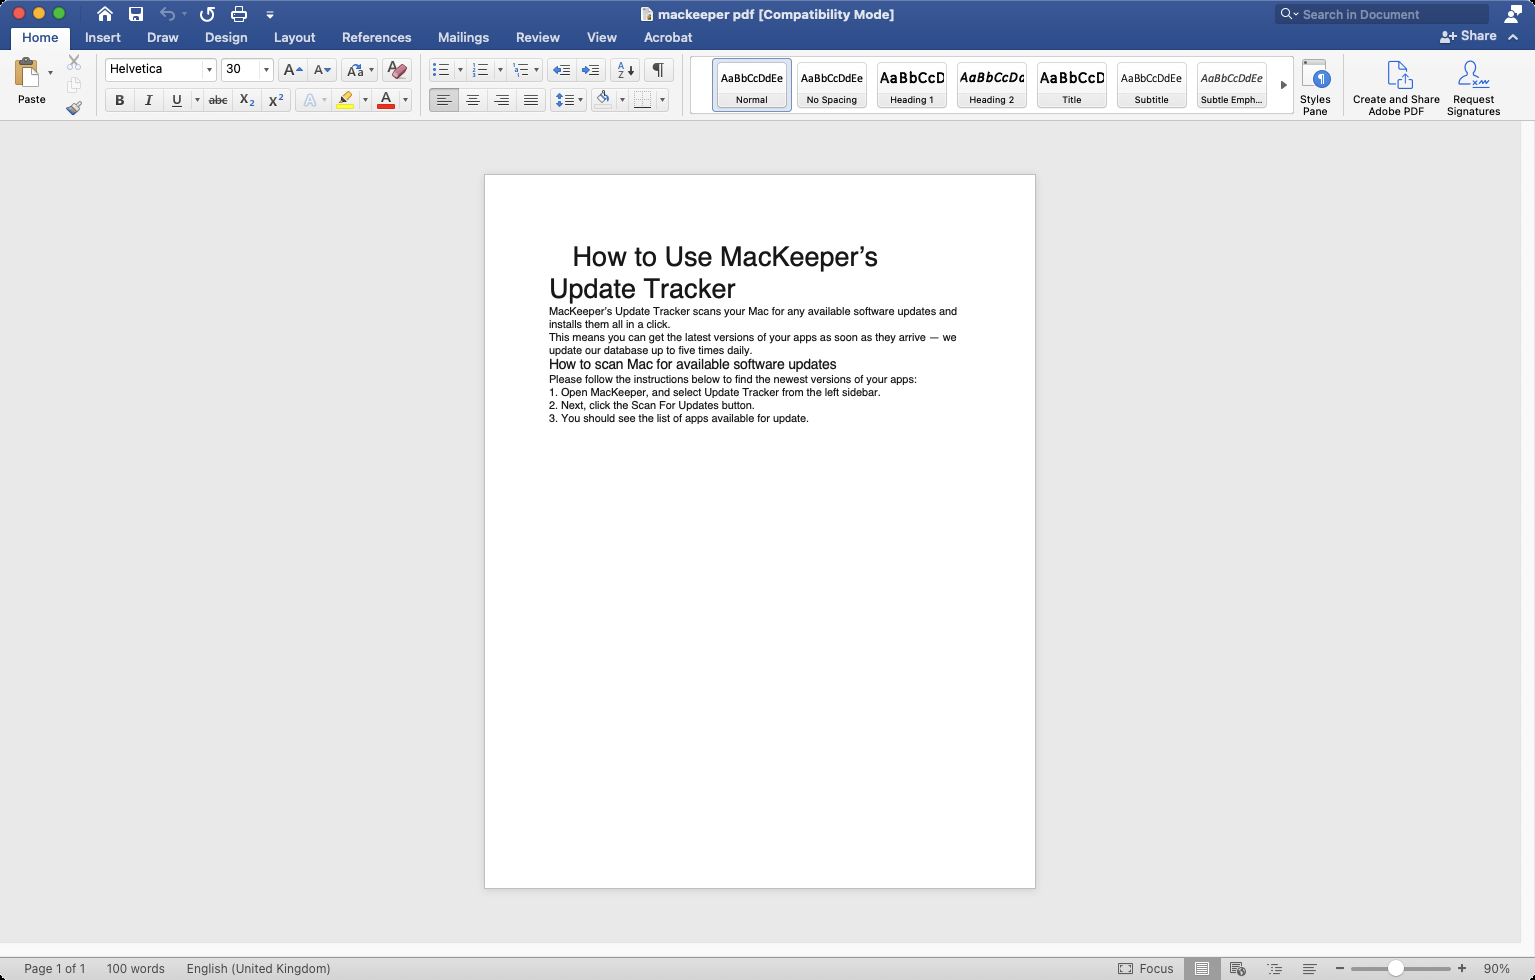Toggle italic formatting

coord(148,100)
